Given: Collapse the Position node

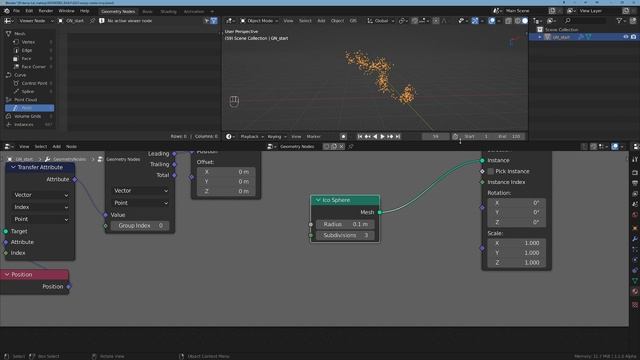Looking at the screenshot, I should (x=7, y=275).
